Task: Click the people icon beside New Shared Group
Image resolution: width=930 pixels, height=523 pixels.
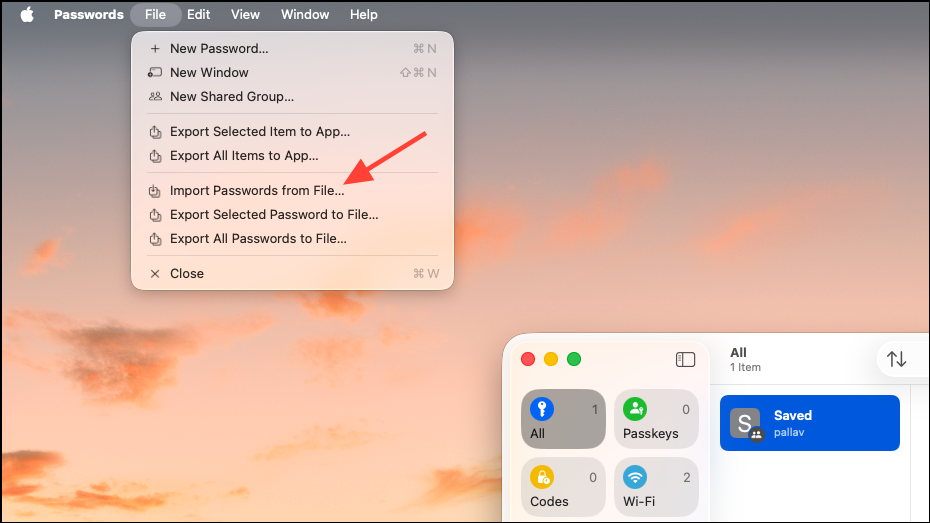Action: (x=155, y=96)
